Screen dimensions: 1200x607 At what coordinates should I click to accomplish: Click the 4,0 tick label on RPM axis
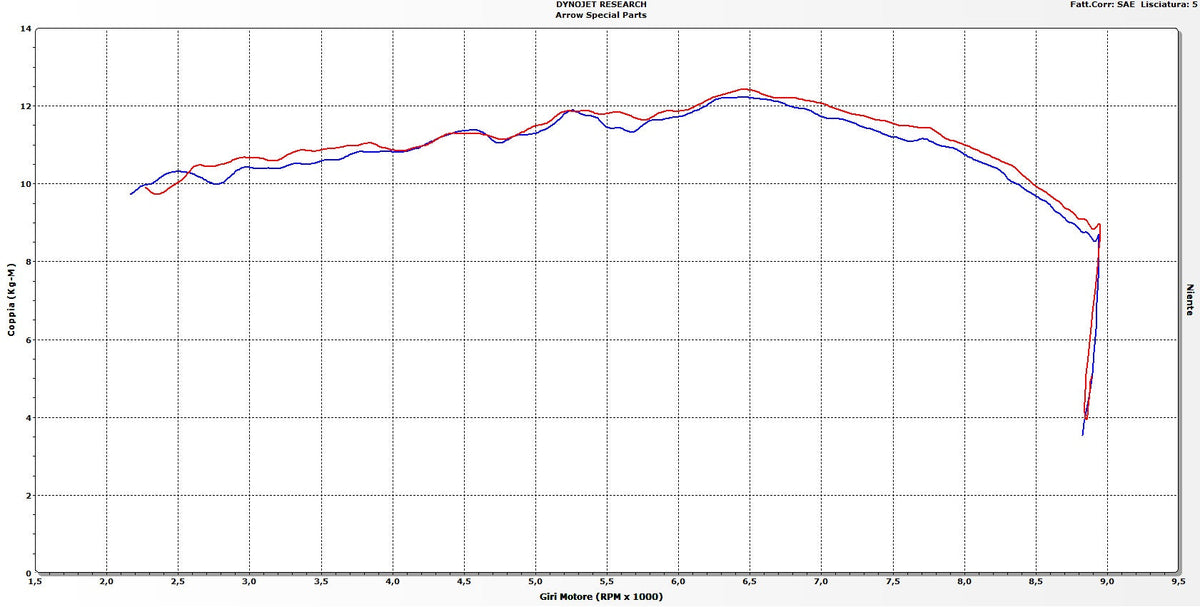coord(393,581)
